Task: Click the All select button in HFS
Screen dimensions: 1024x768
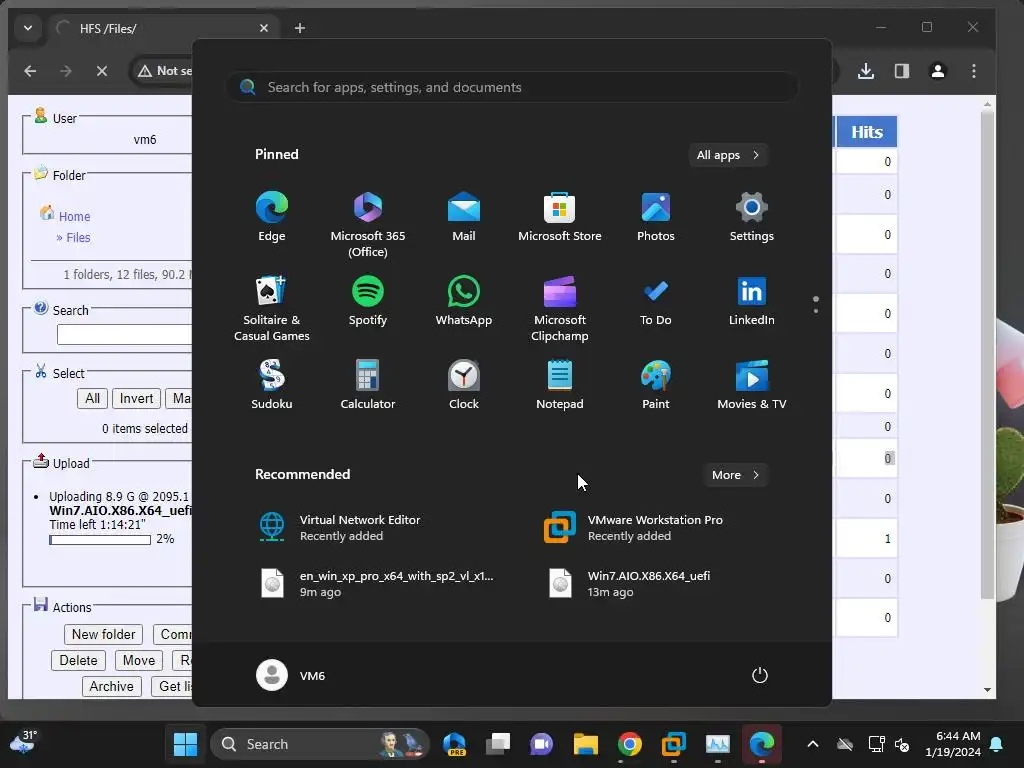Action: (93, 398)
